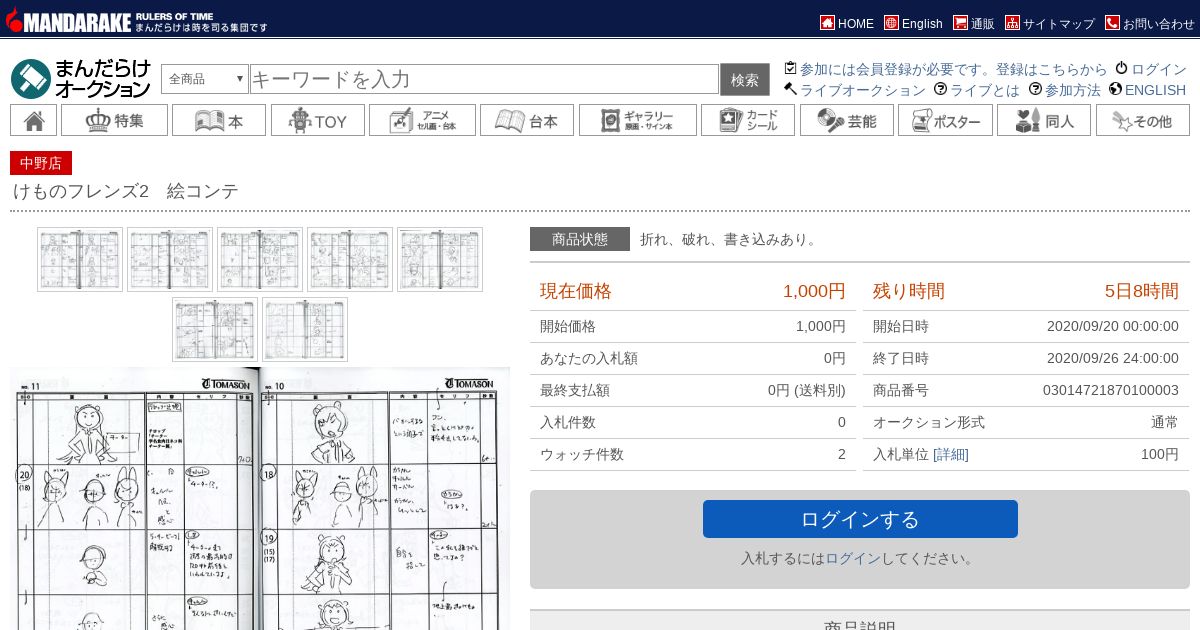This screenshot has height=630, width=1200.
Task: Click the item number 03014721870100003
Action: point(1111,390)
